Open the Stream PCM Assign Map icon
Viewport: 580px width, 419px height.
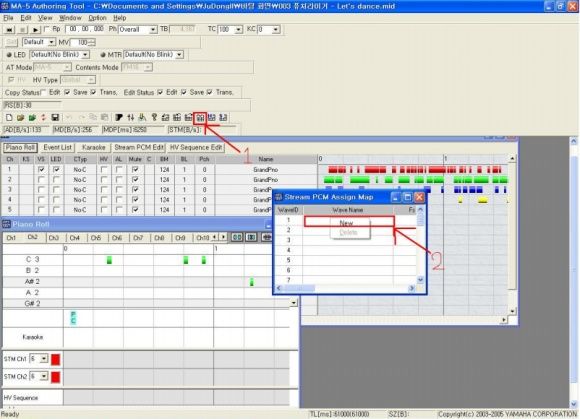(x=200, y=118)
